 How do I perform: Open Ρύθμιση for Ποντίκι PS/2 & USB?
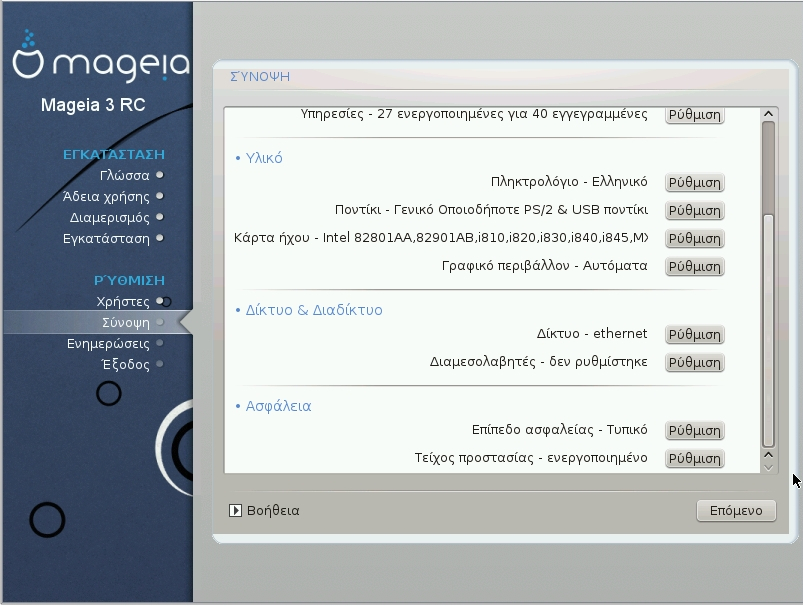click(694, 211)
